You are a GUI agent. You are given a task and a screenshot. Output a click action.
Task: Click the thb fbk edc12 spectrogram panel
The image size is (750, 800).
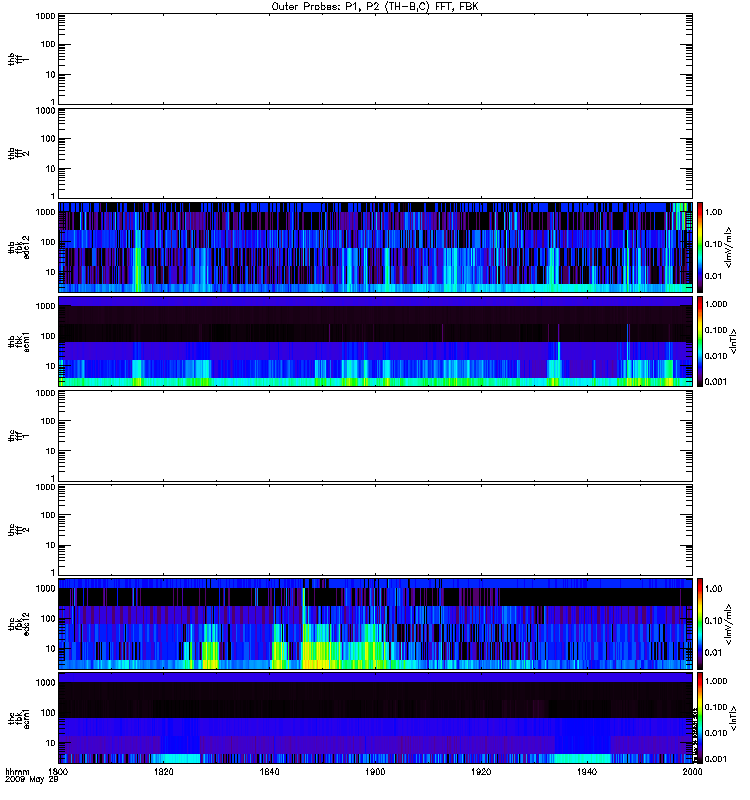pyautogui.click(x=375, y=247)
